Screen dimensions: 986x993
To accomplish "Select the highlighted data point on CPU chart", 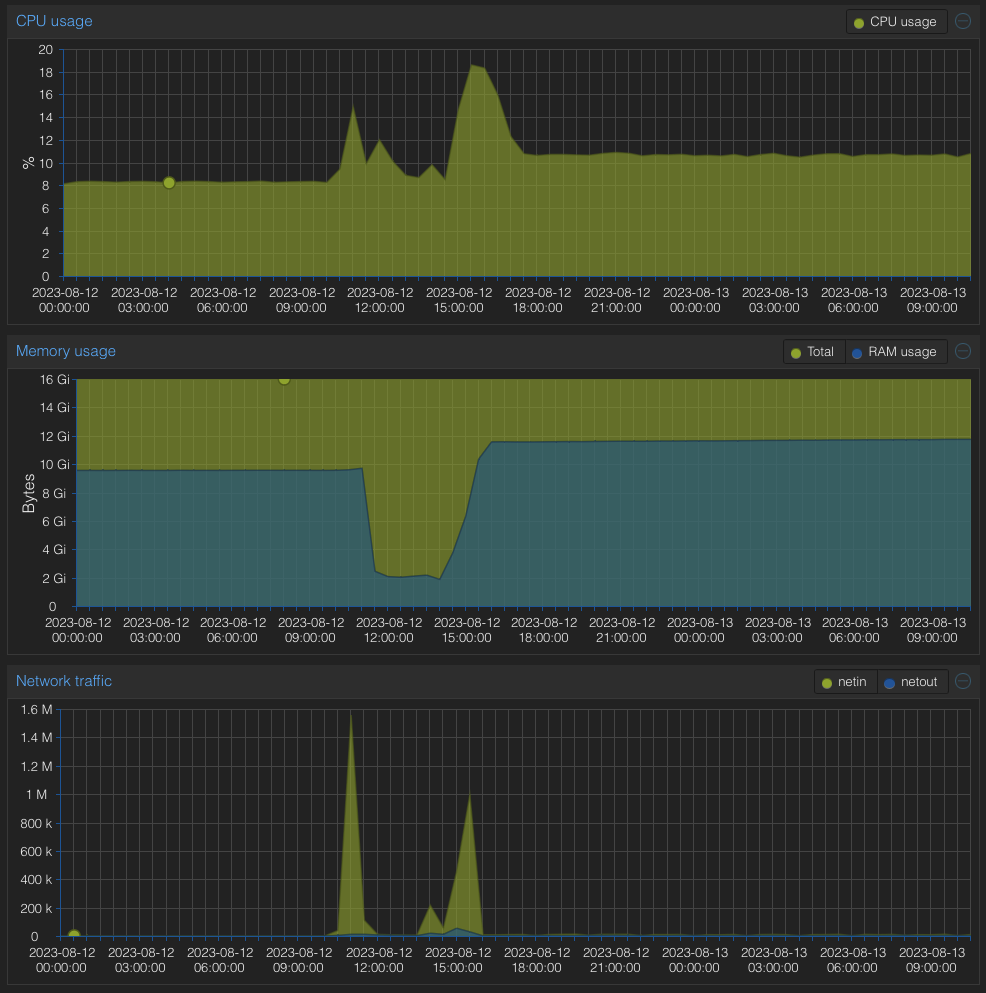I will pyautogui.click(x=169, y=182).
